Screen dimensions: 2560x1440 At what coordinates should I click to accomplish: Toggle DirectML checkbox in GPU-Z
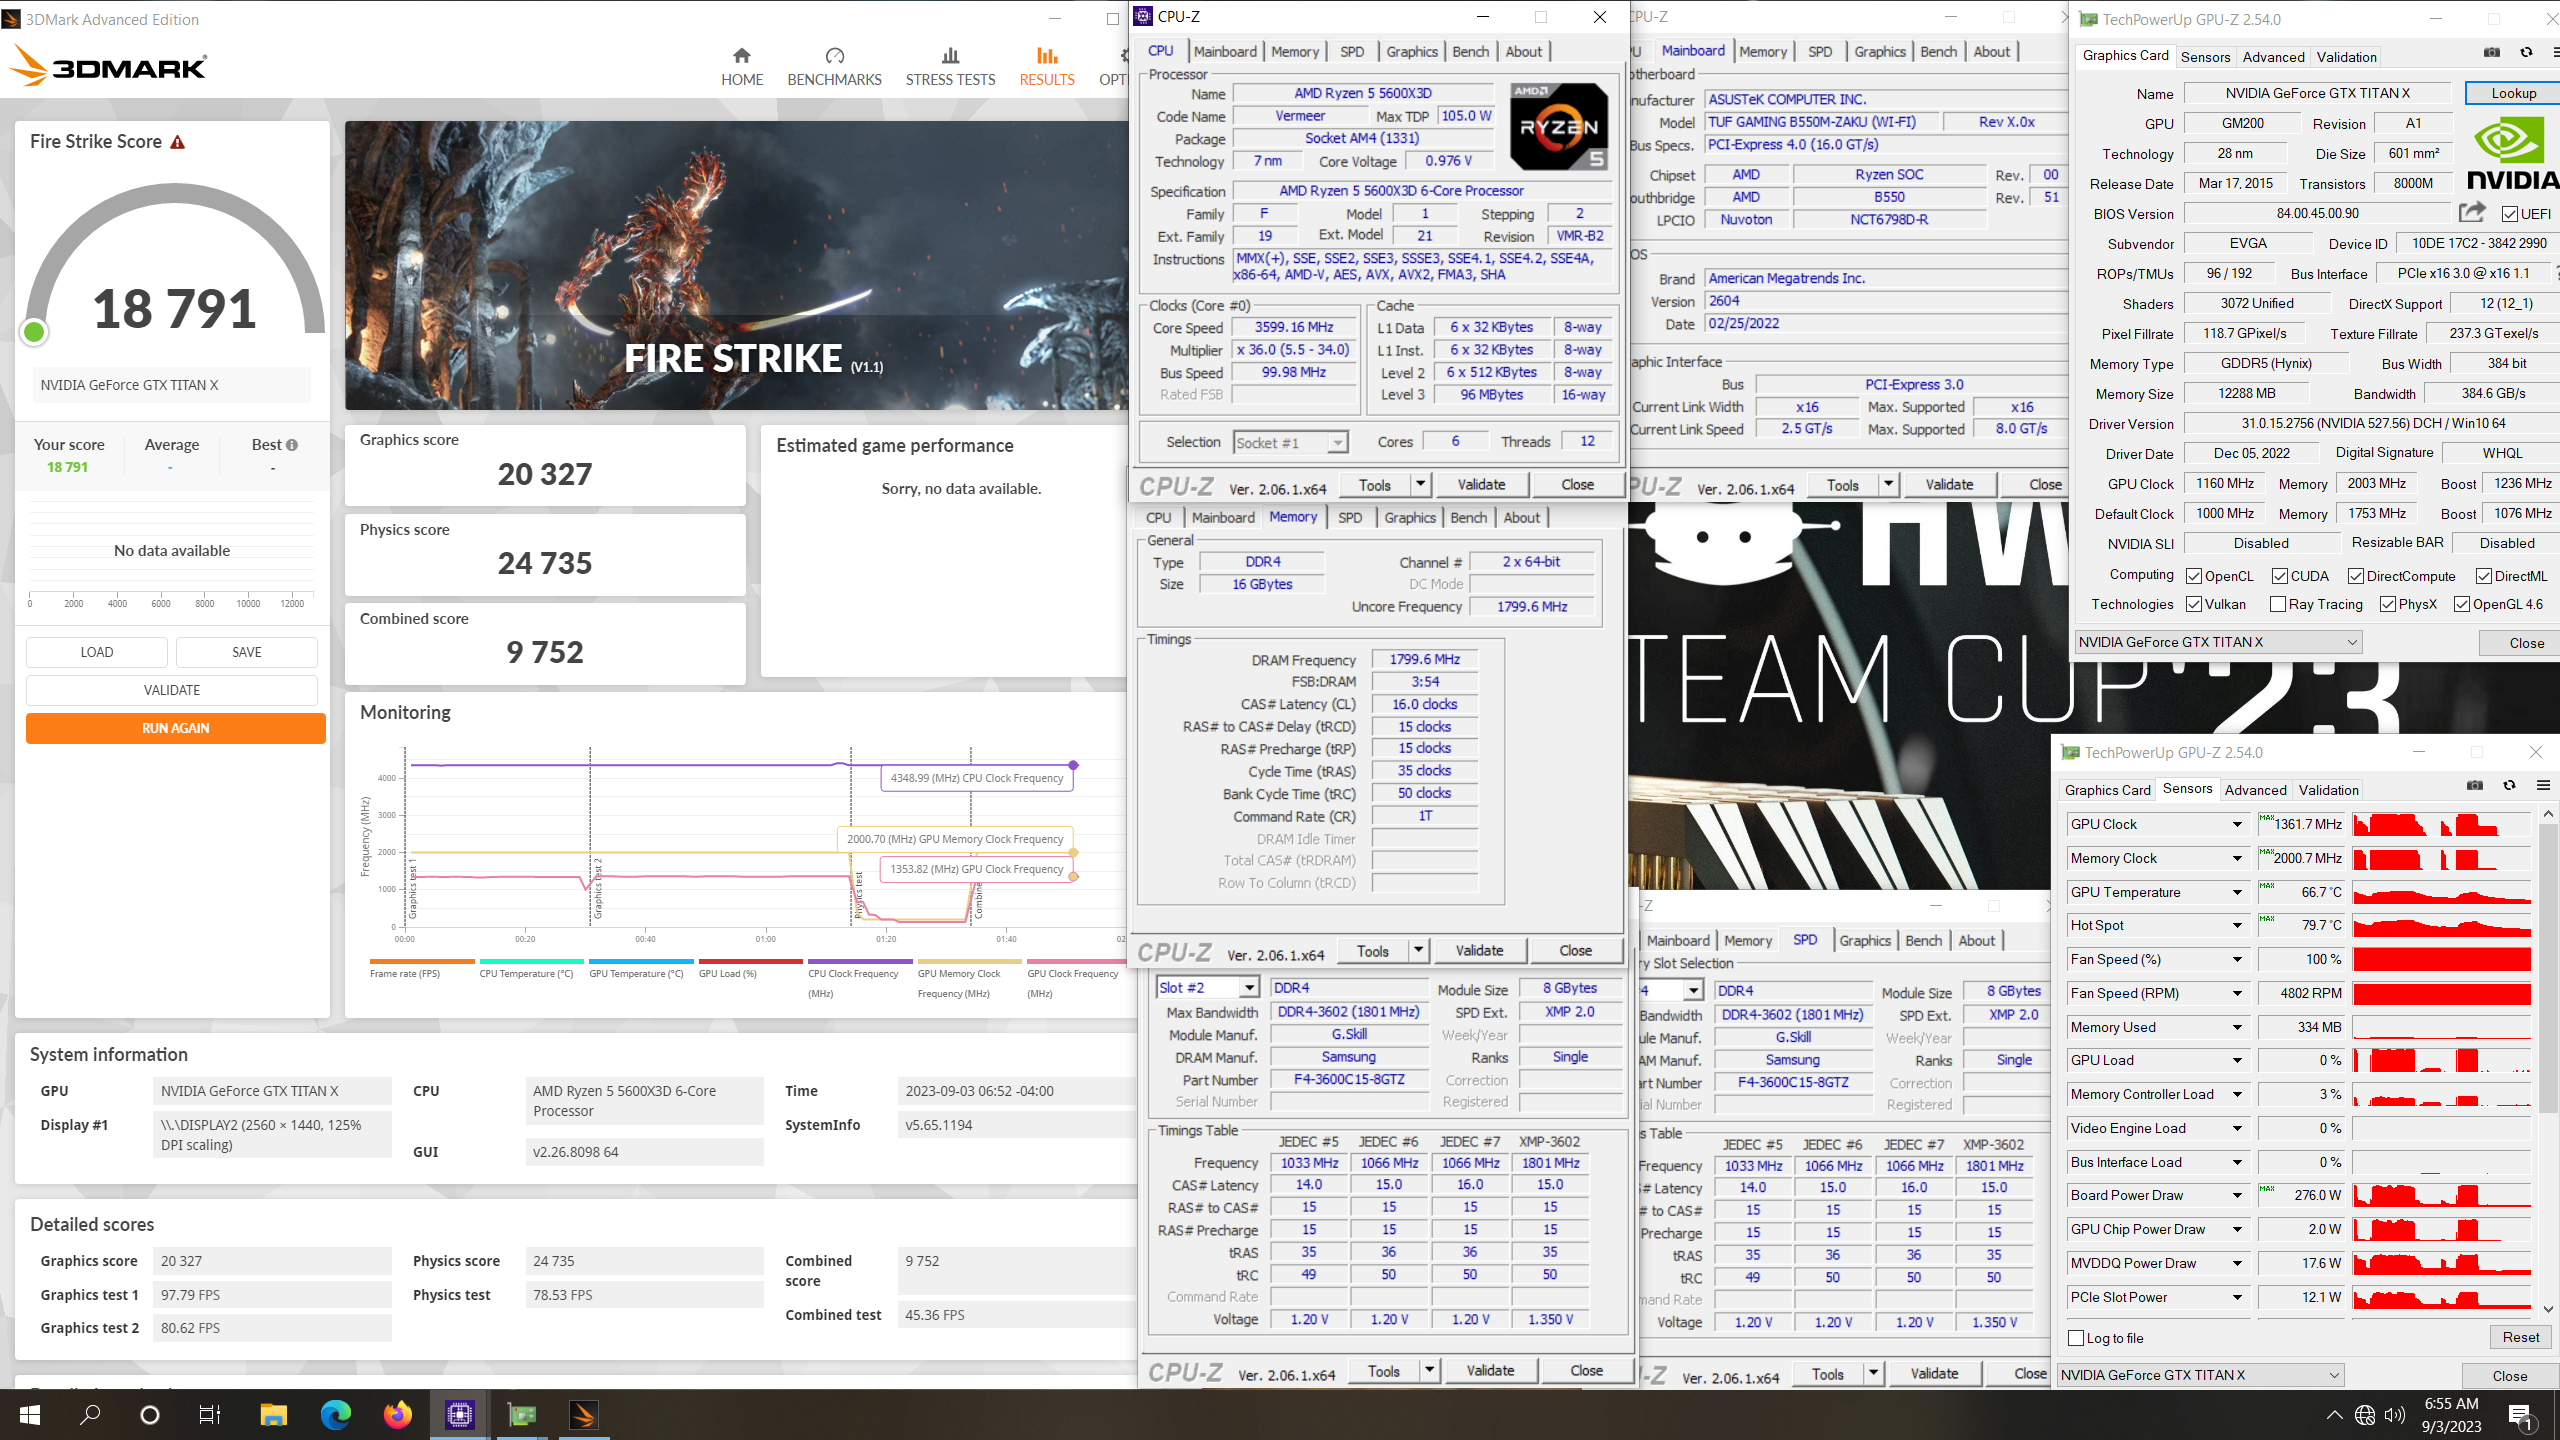pyautogui.click(x=2484, y=576)
